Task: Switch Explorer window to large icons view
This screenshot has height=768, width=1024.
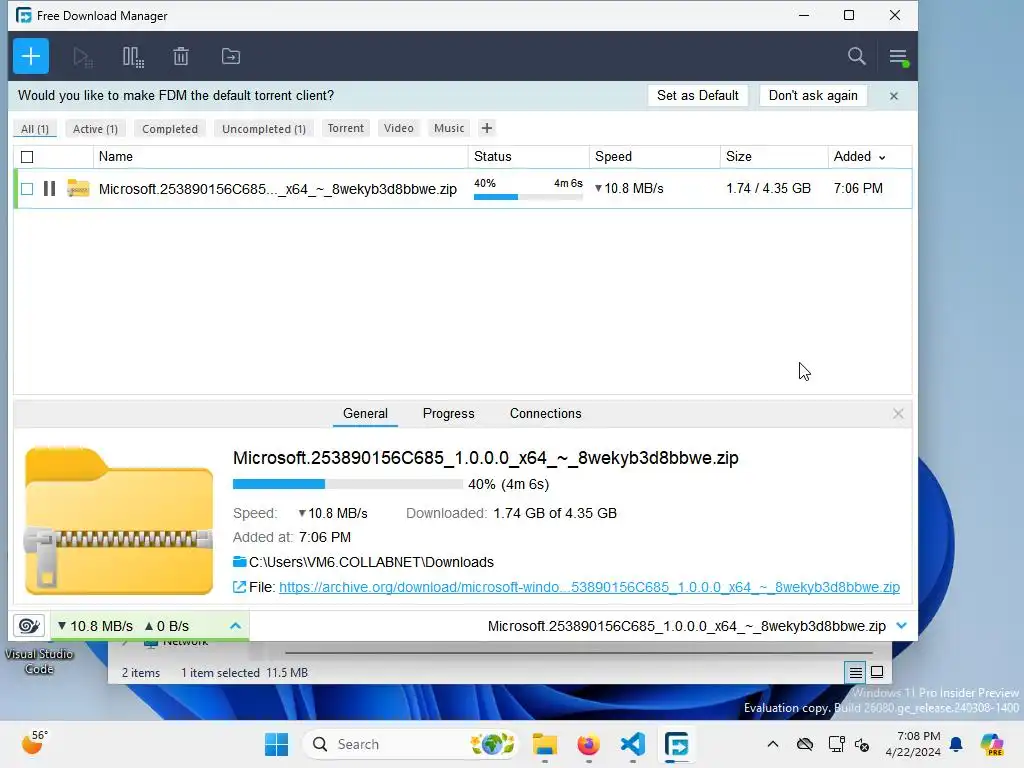Action: point(877,672)
